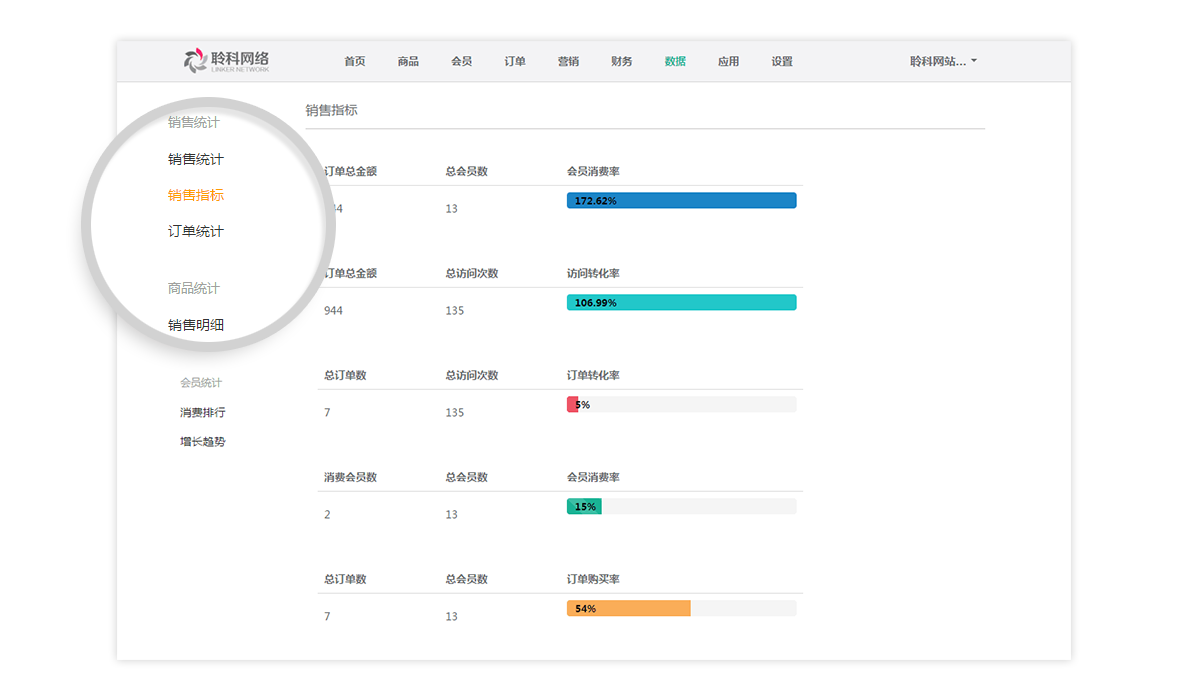1200x700 pixels.
Task: Select 订单 in the top navigation
Action: (x=515, y=62)
